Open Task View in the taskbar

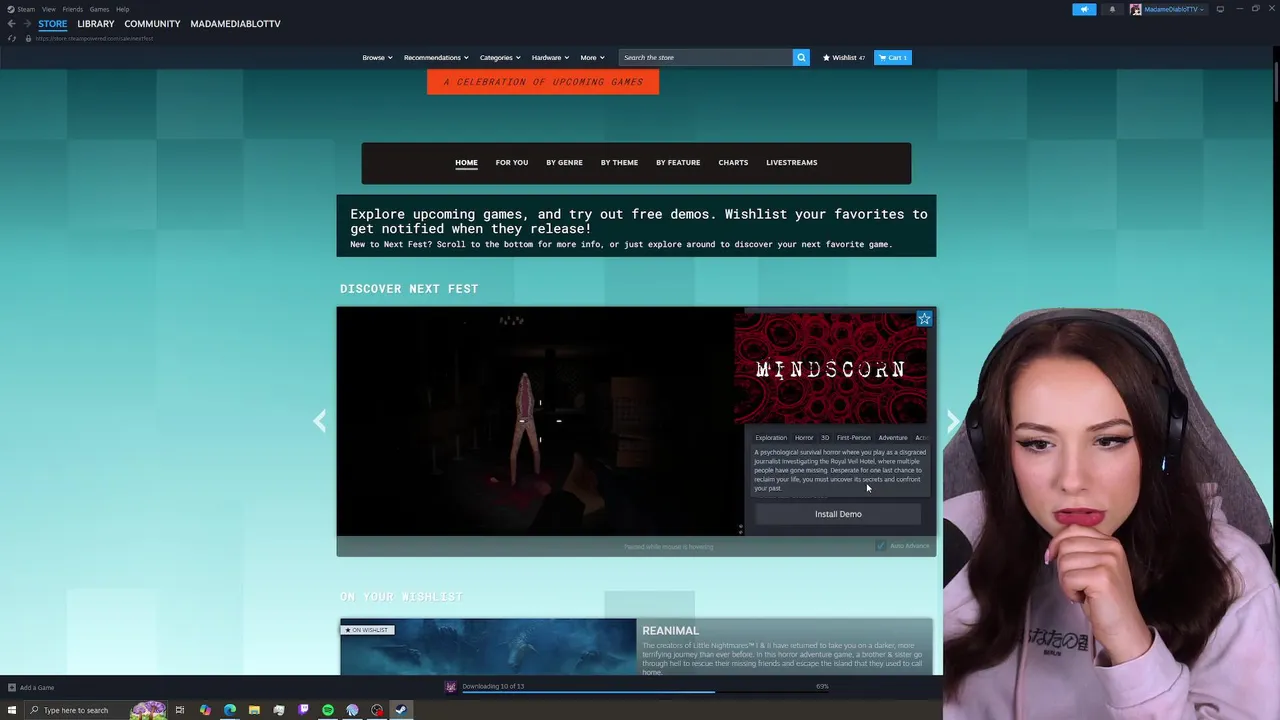[x=180, y=710]
